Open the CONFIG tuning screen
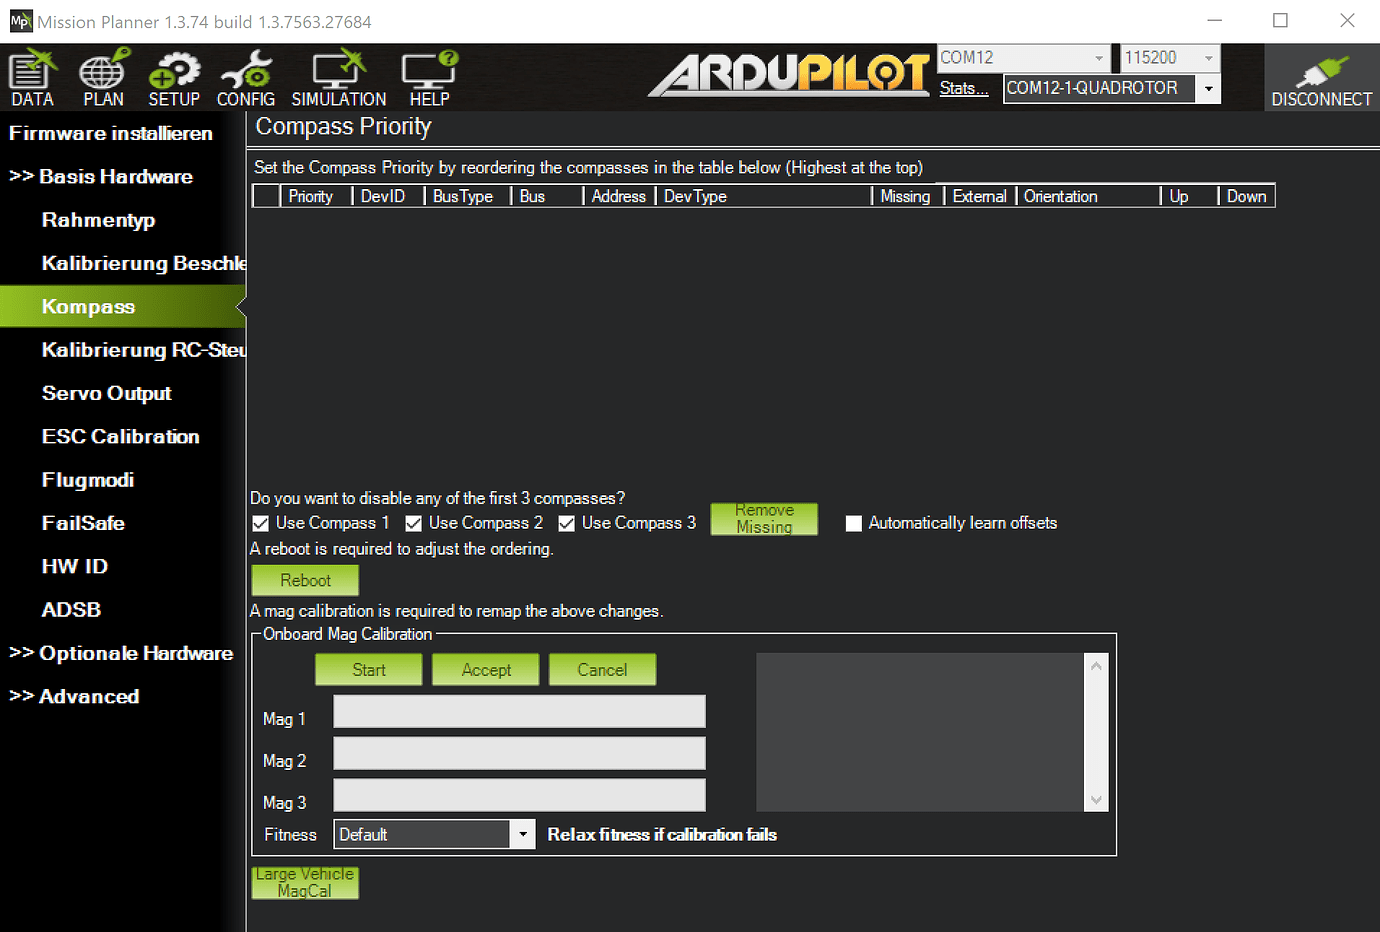1380x932 pixels. [246, 77]
